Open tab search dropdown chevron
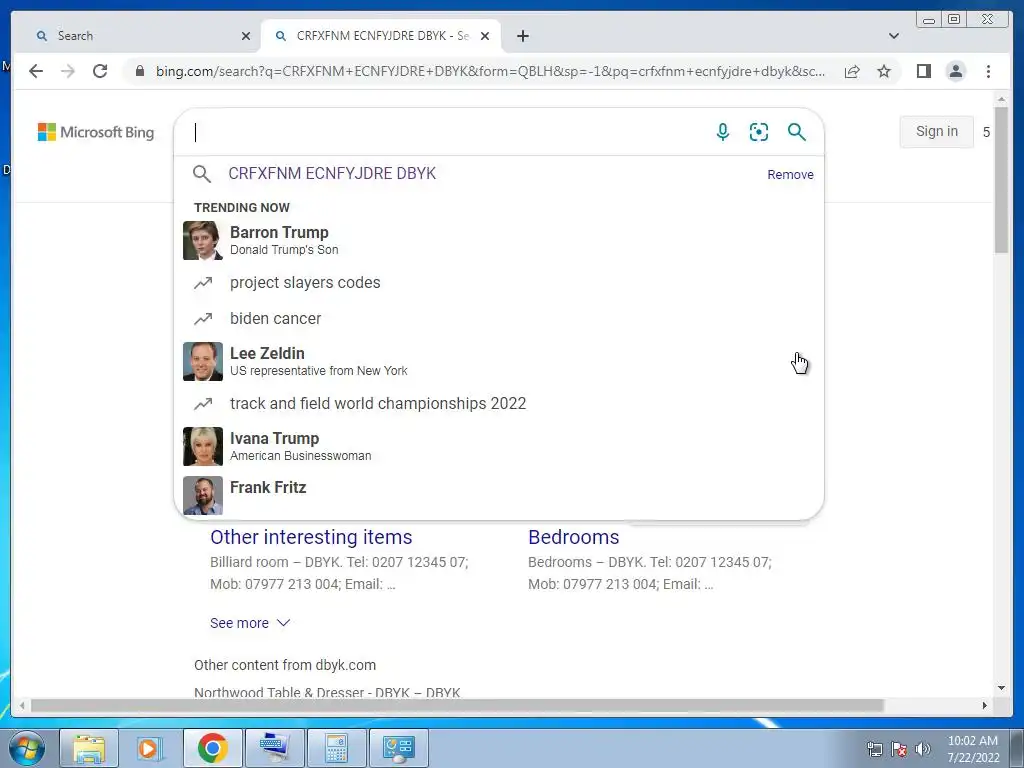 tap(893, 36)
